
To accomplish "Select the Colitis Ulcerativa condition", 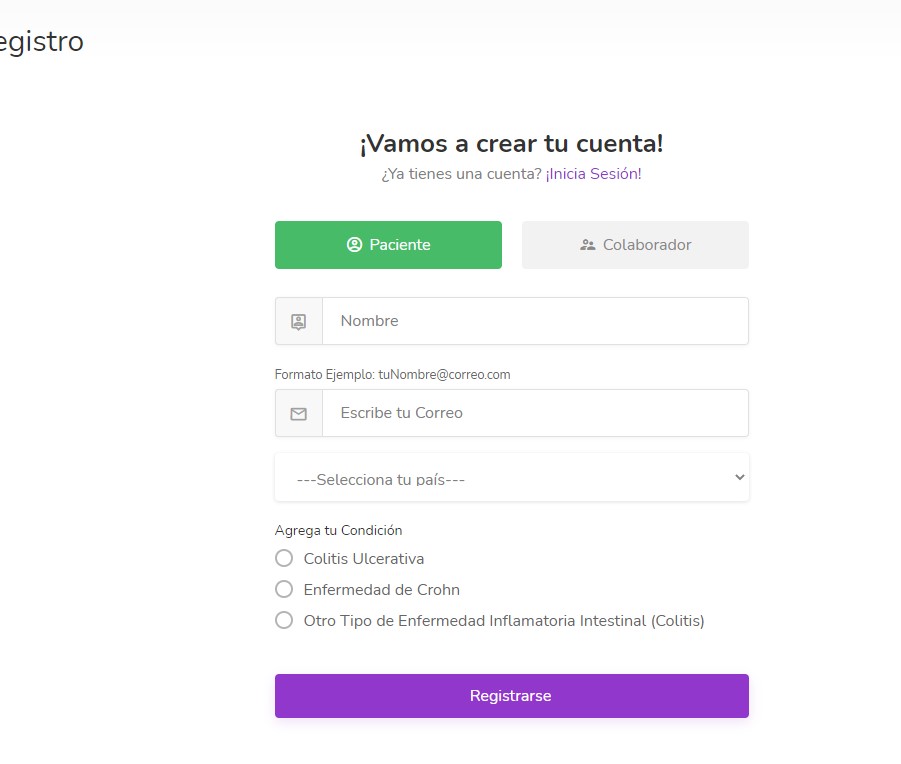I will click(284, 558).
